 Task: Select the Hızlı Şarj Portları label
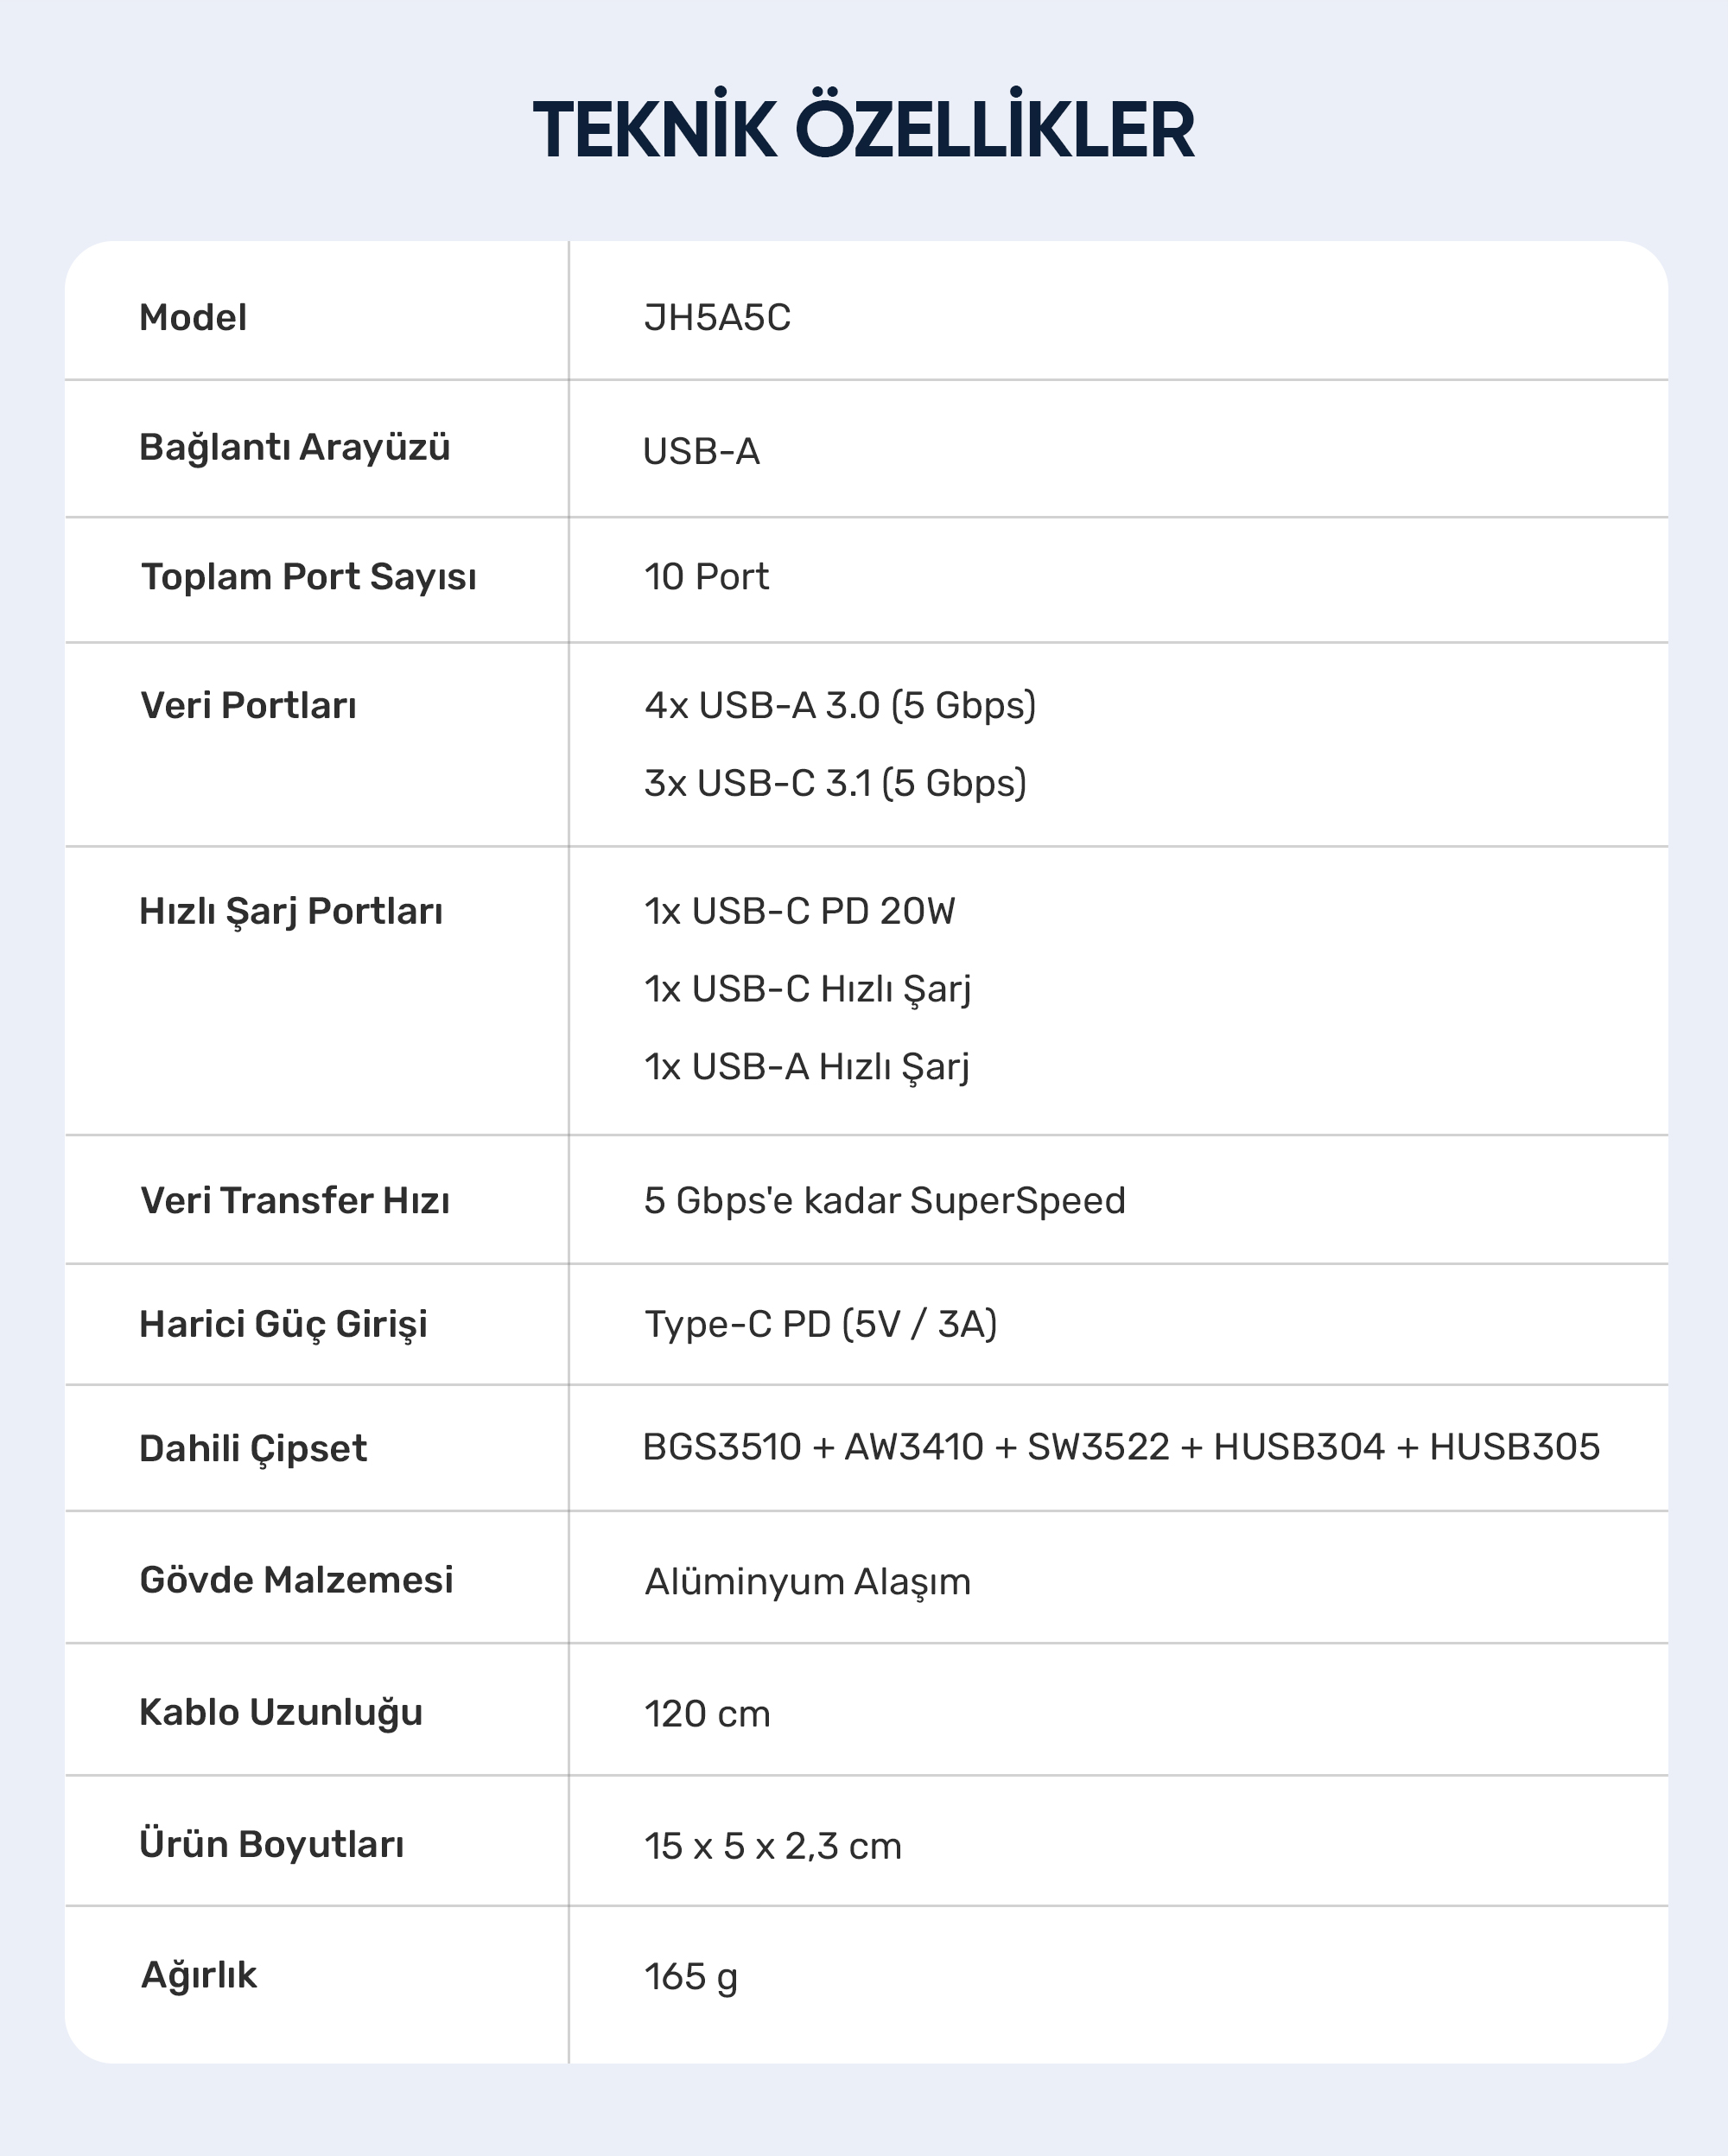(x=291, y=911)
